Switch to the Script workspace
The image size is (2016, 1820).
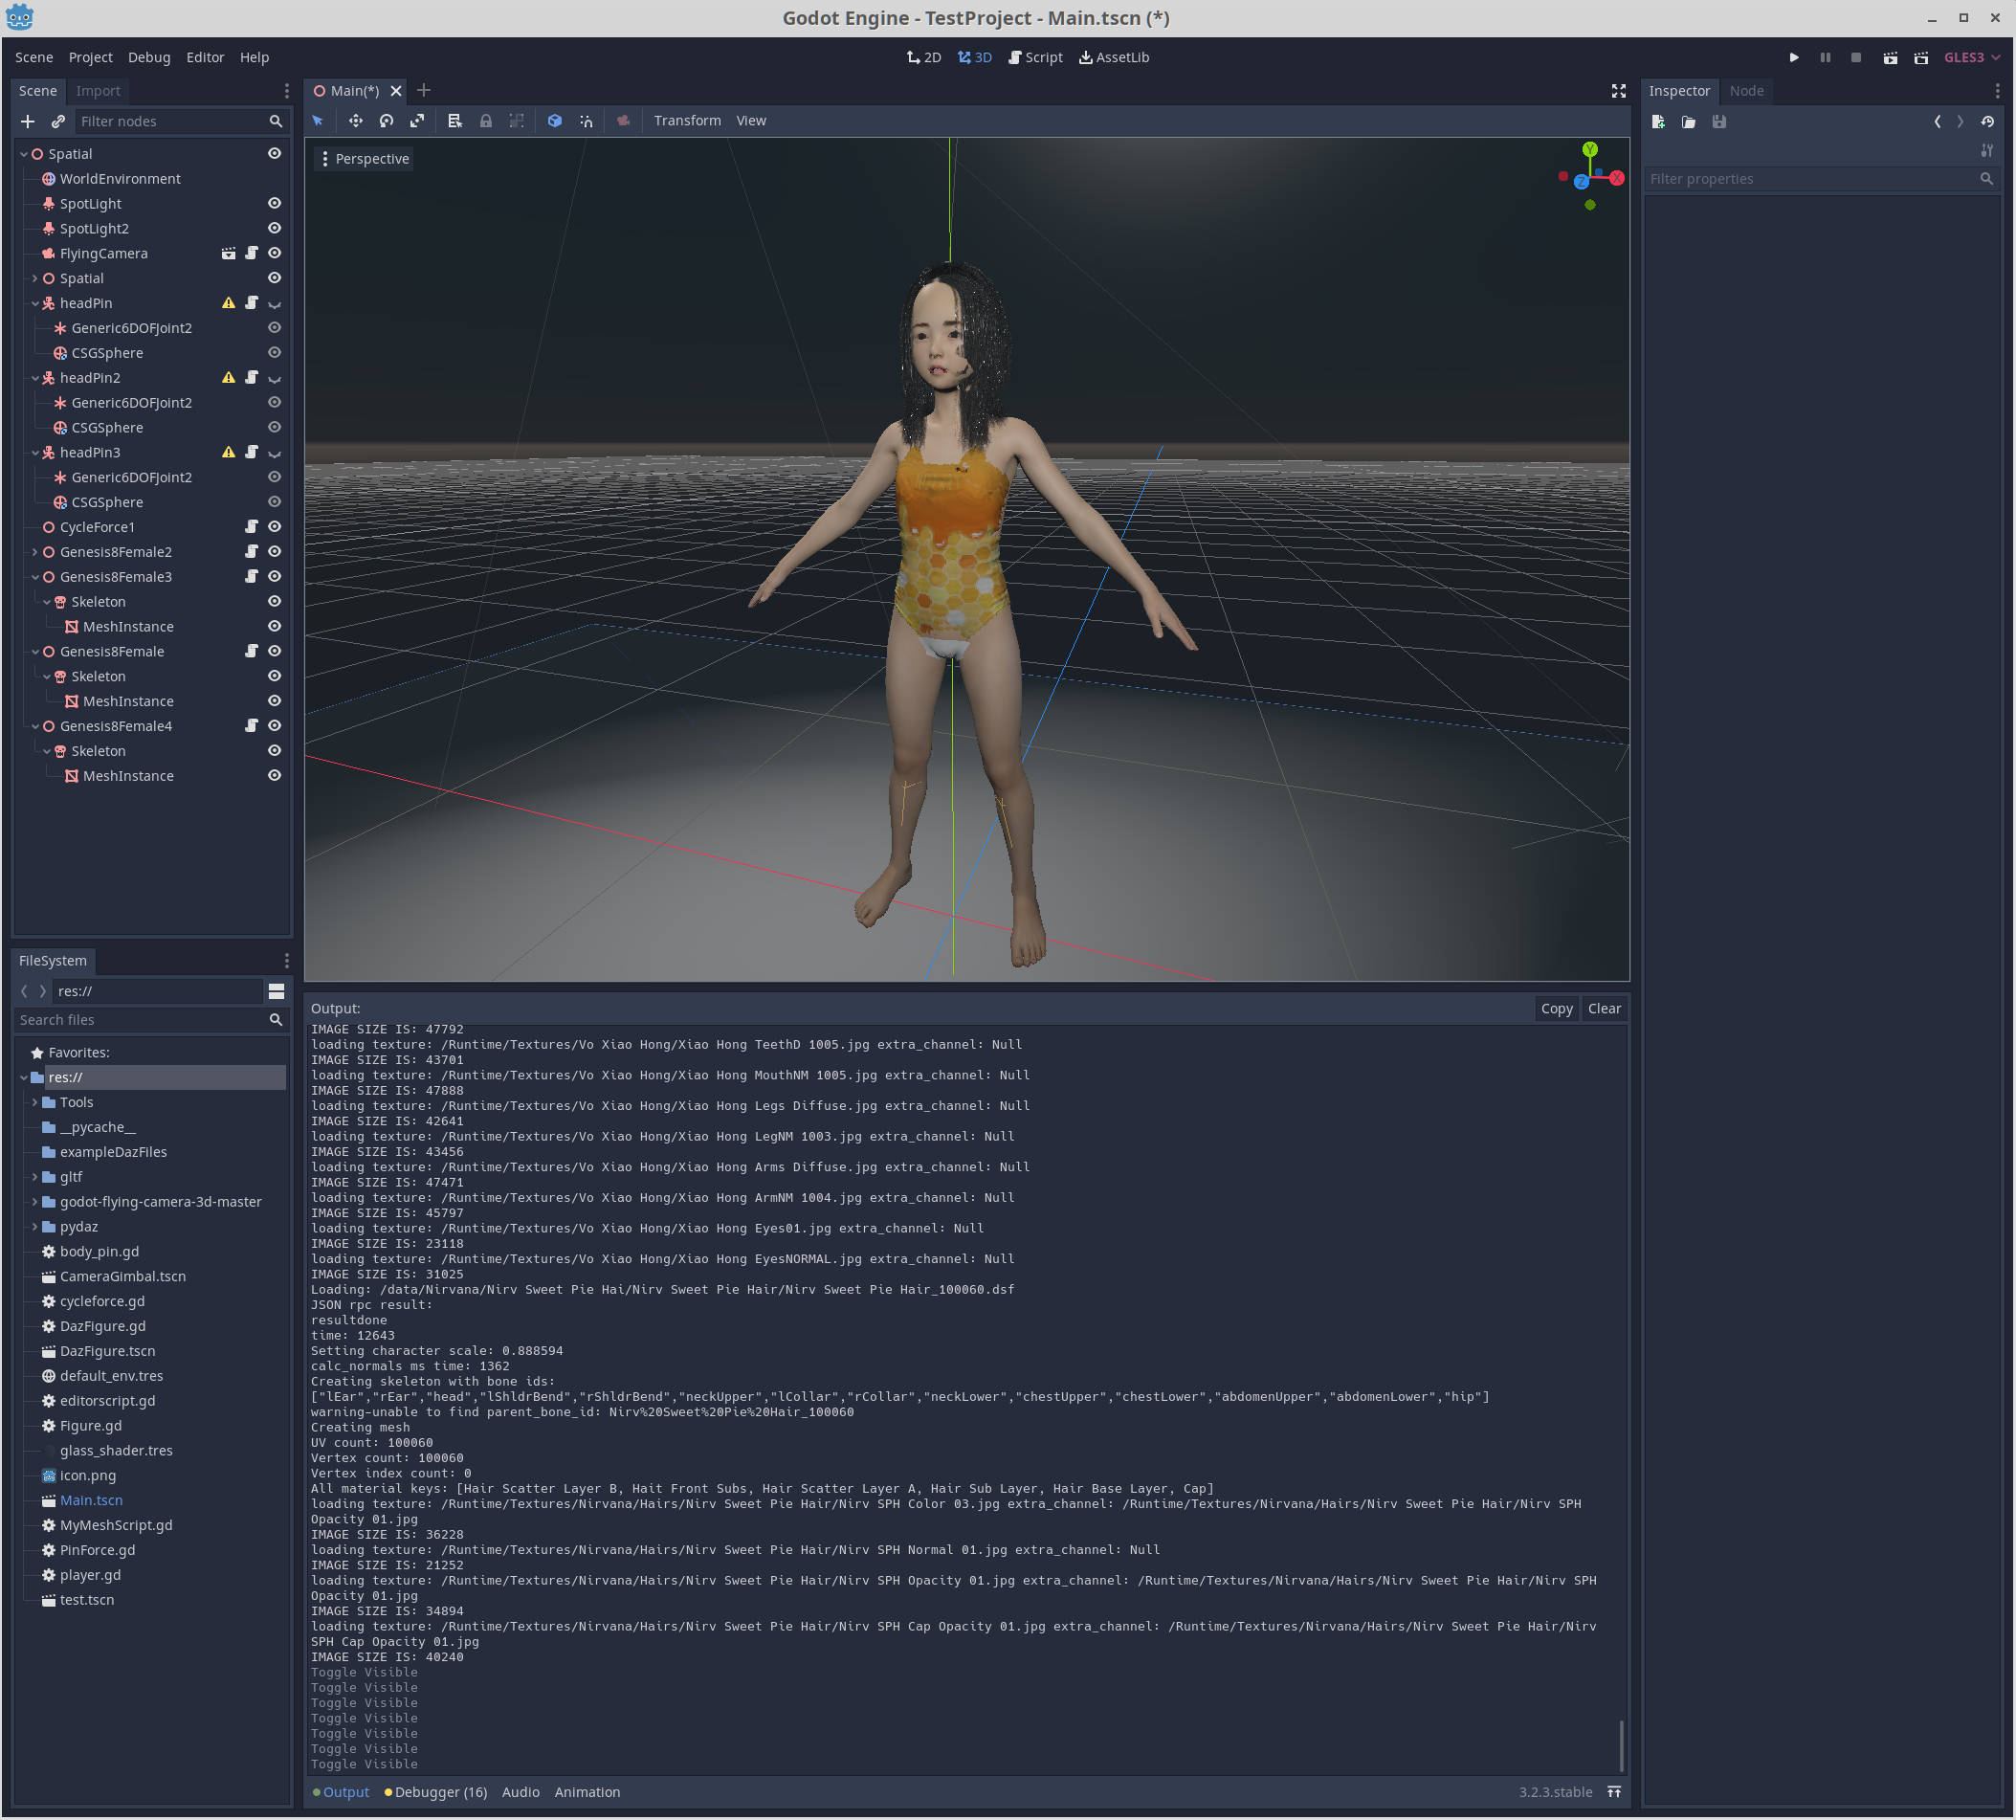[1036, 58]
